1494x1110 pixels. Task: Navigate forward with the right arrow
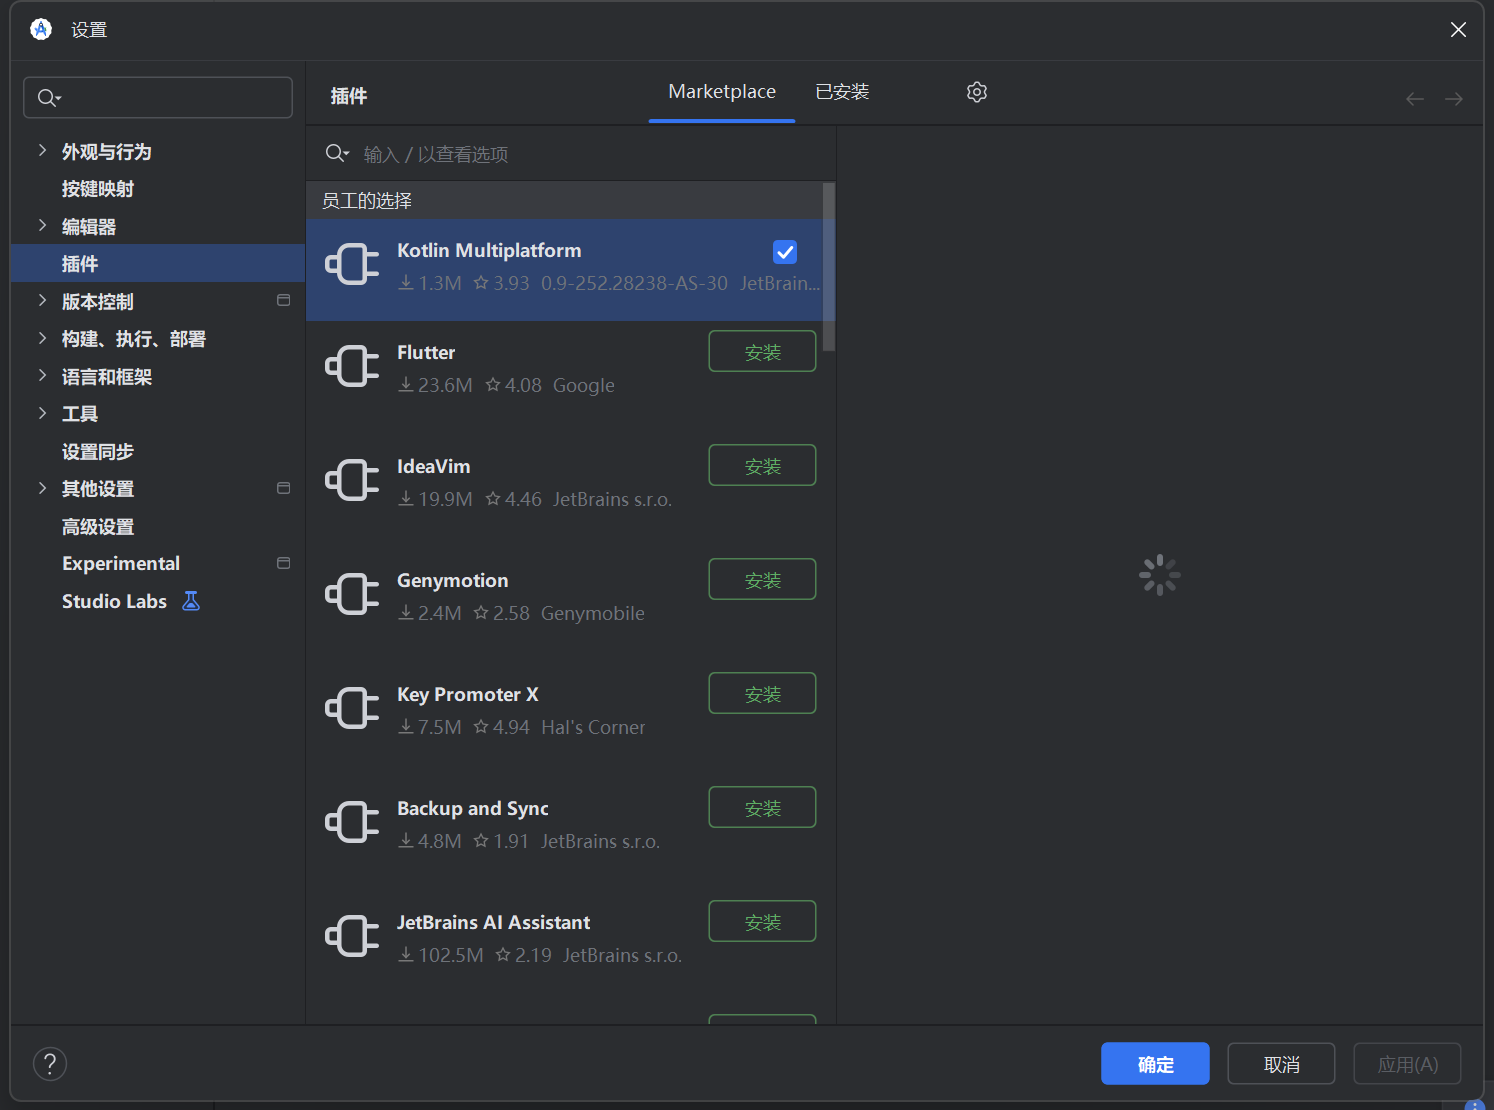click(x=1454, y=98)
